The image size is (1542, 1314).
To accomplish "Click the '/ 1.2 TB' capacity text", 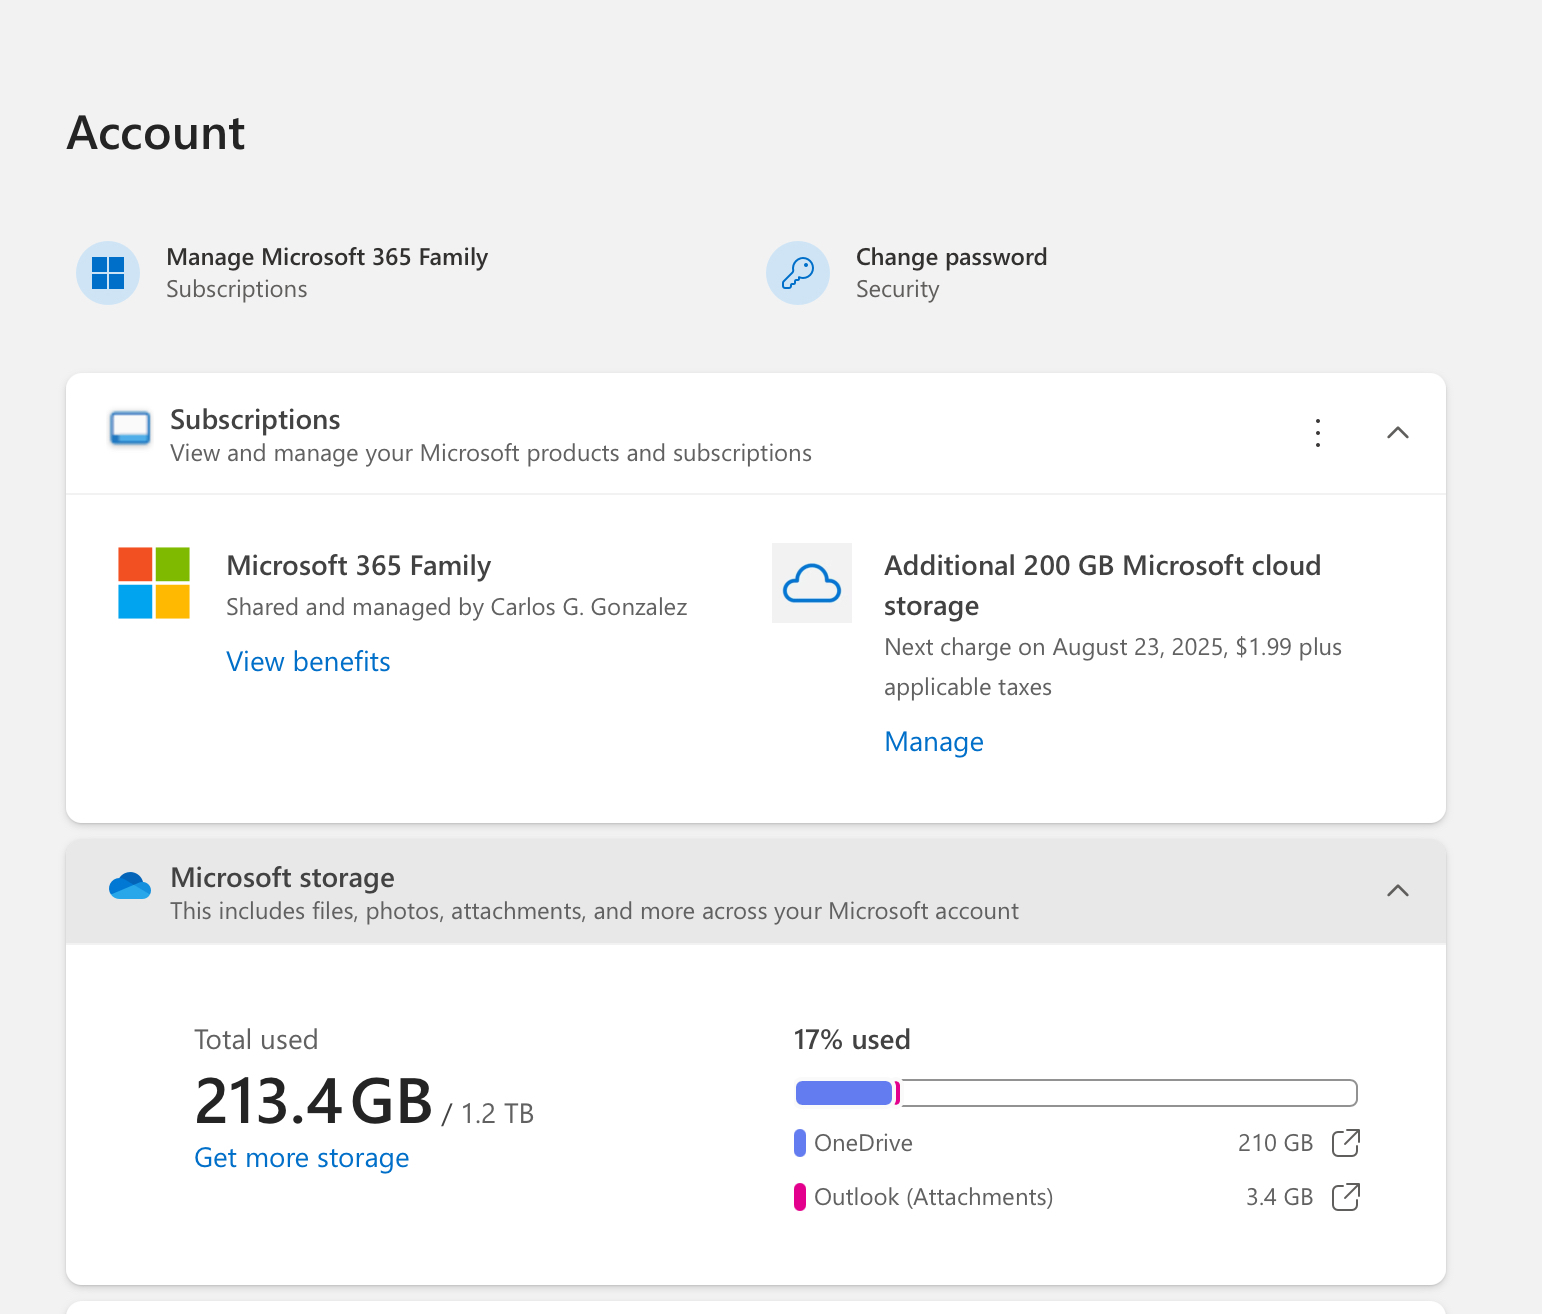I will tap(488, 1114).
